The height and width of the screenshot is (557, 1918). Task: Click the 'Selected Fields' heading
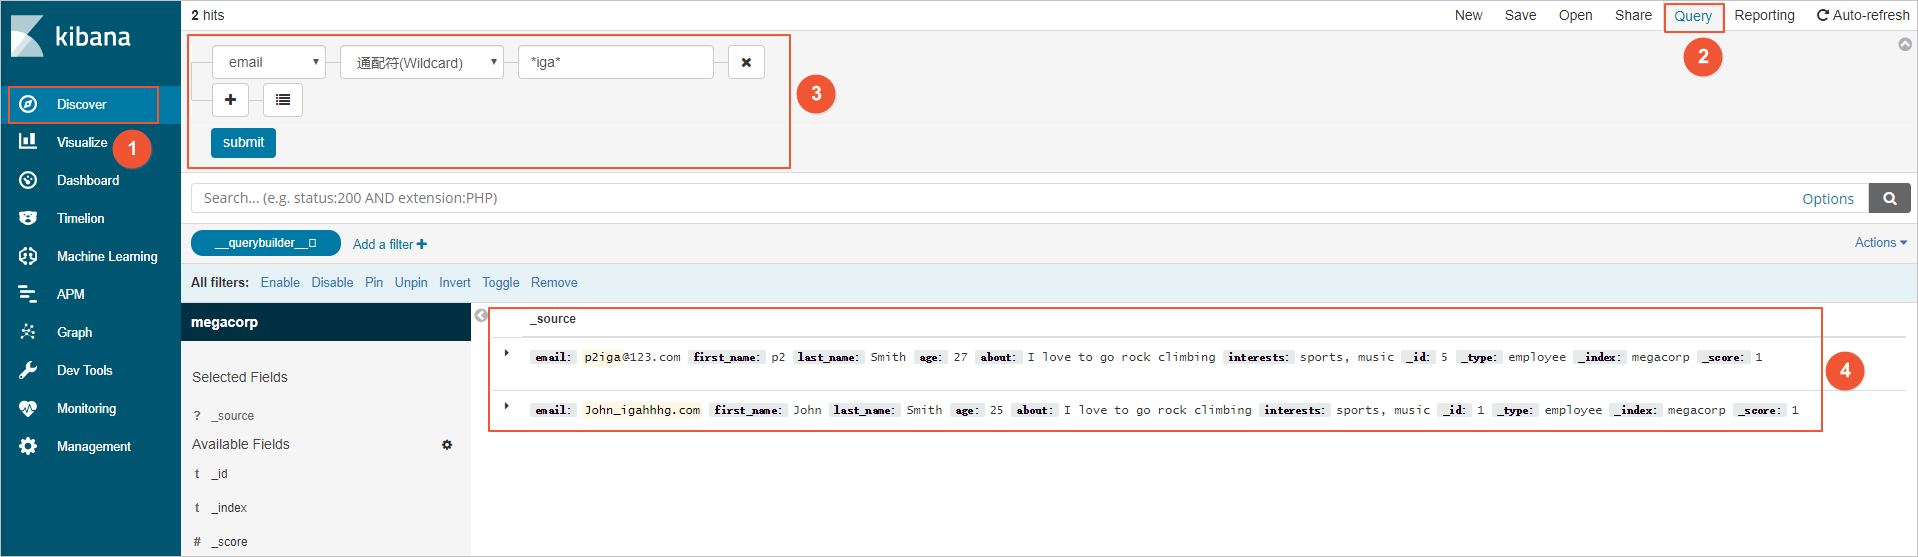240,377
